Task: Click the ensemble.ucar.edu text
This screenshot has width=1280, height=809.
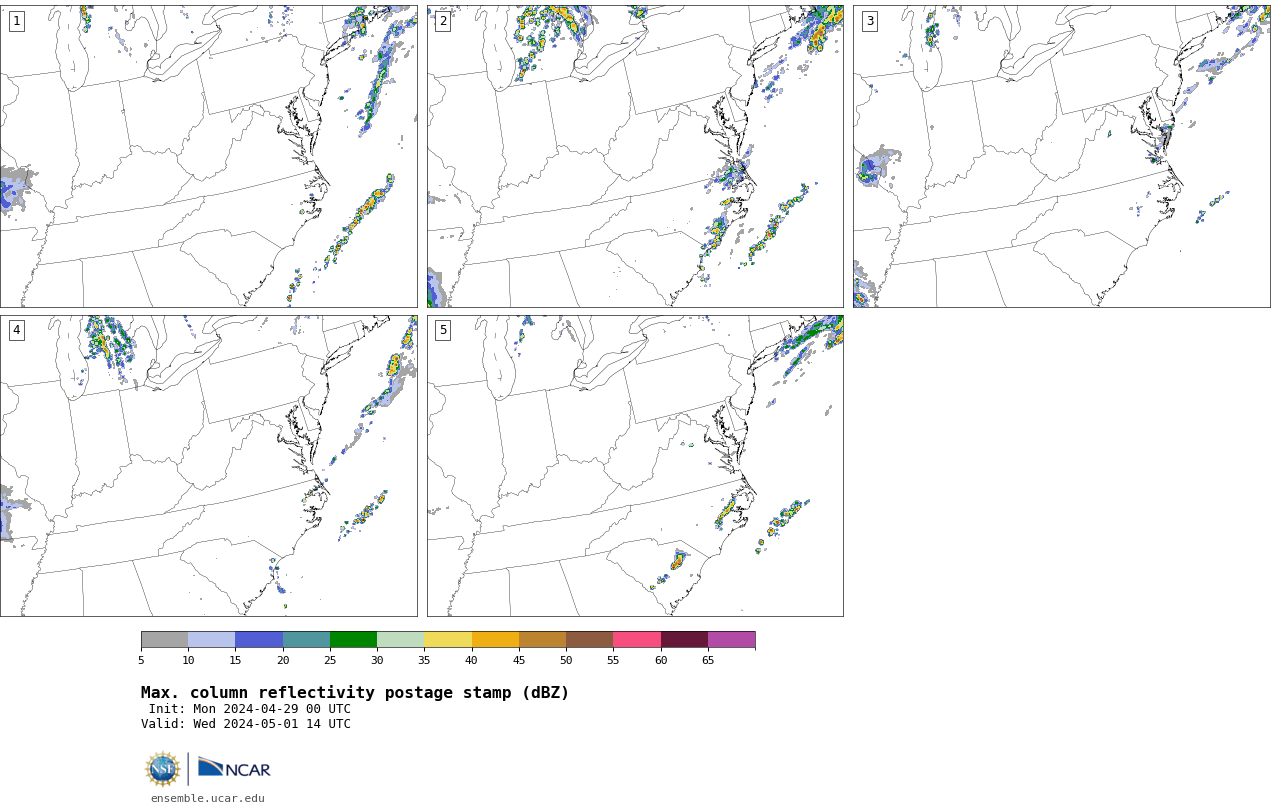Action: click(x=208, y=798)
